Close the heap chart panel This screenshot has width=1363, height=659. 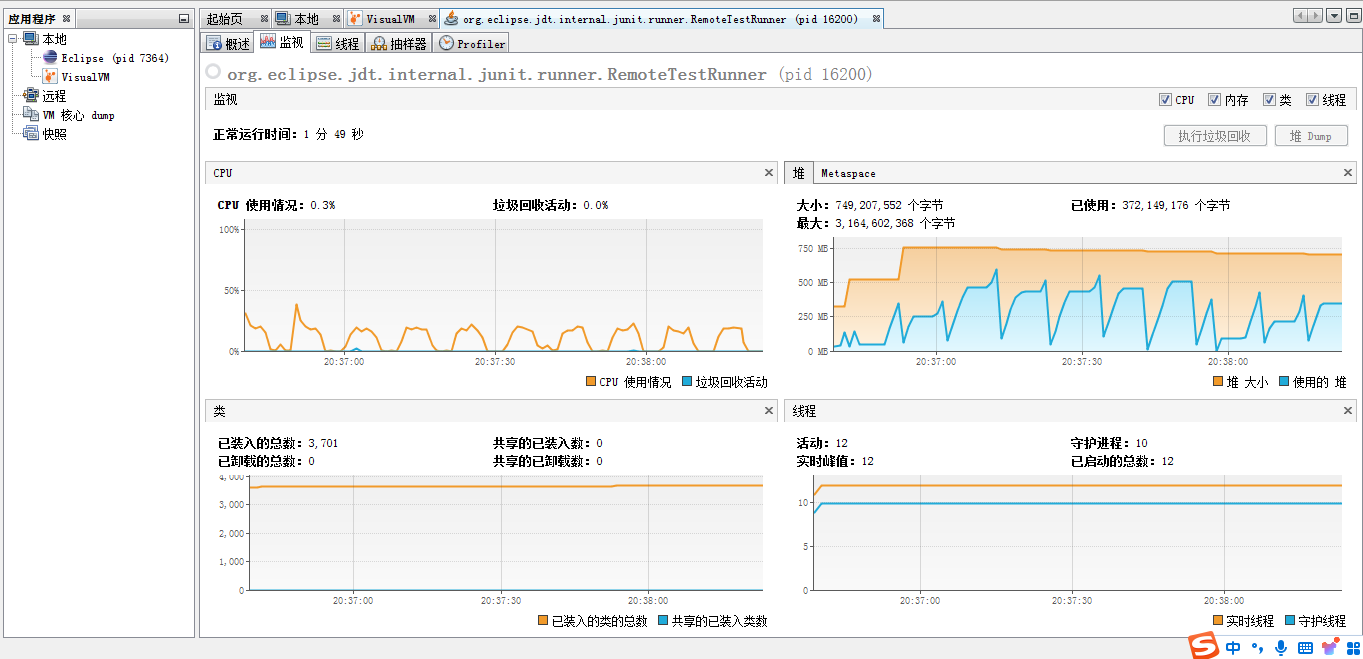[1349, 173]
